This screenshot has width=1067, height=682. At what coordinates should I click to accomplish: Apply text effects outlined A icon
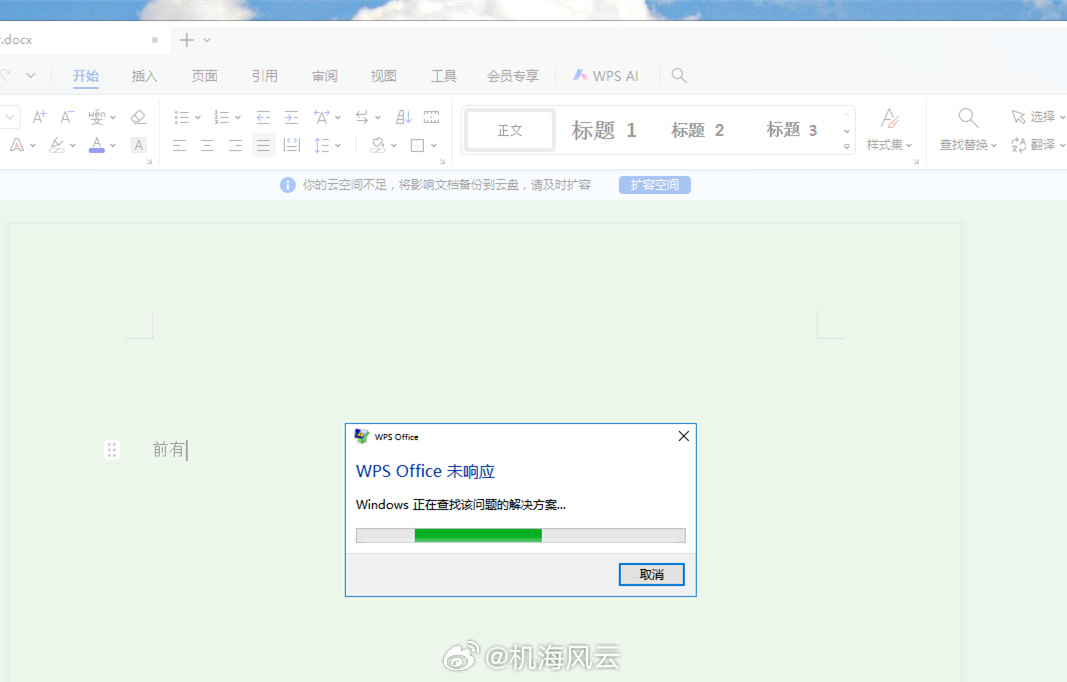click(x=16, y=145)
